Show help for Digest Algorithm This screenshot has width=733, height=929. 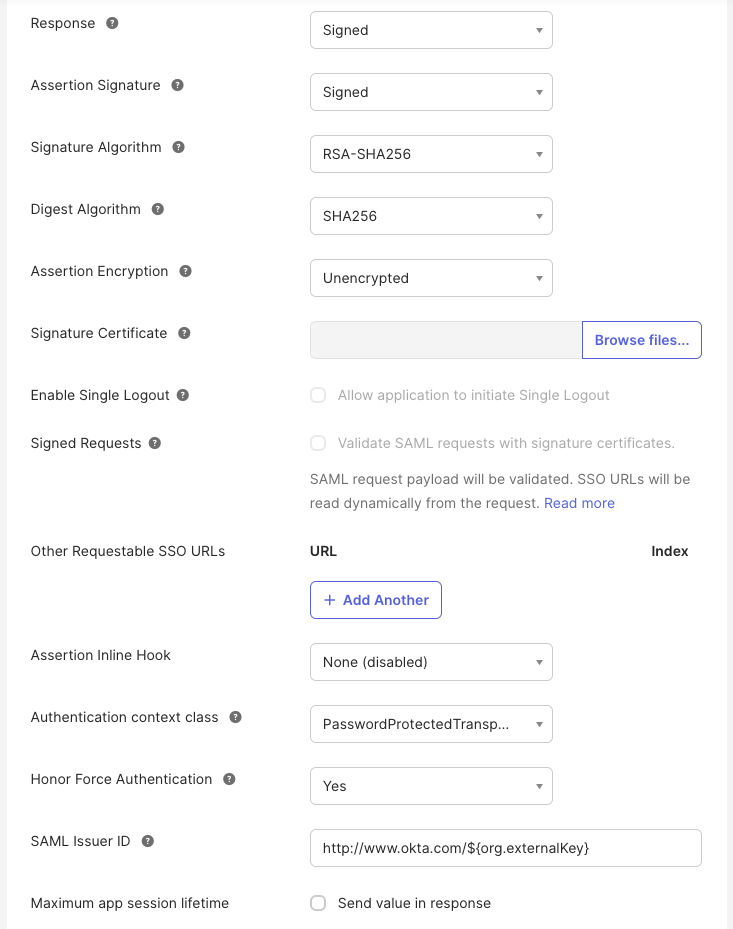click(158, 209)
